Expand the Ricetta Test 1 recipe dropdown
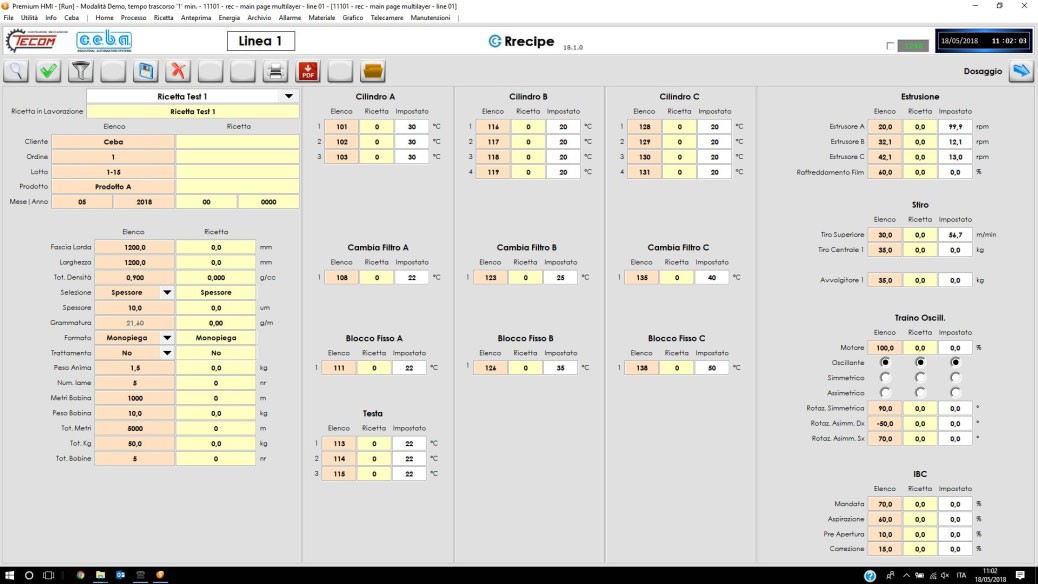The width and height of the screenshot is (1038, 584). click(289, 97)
